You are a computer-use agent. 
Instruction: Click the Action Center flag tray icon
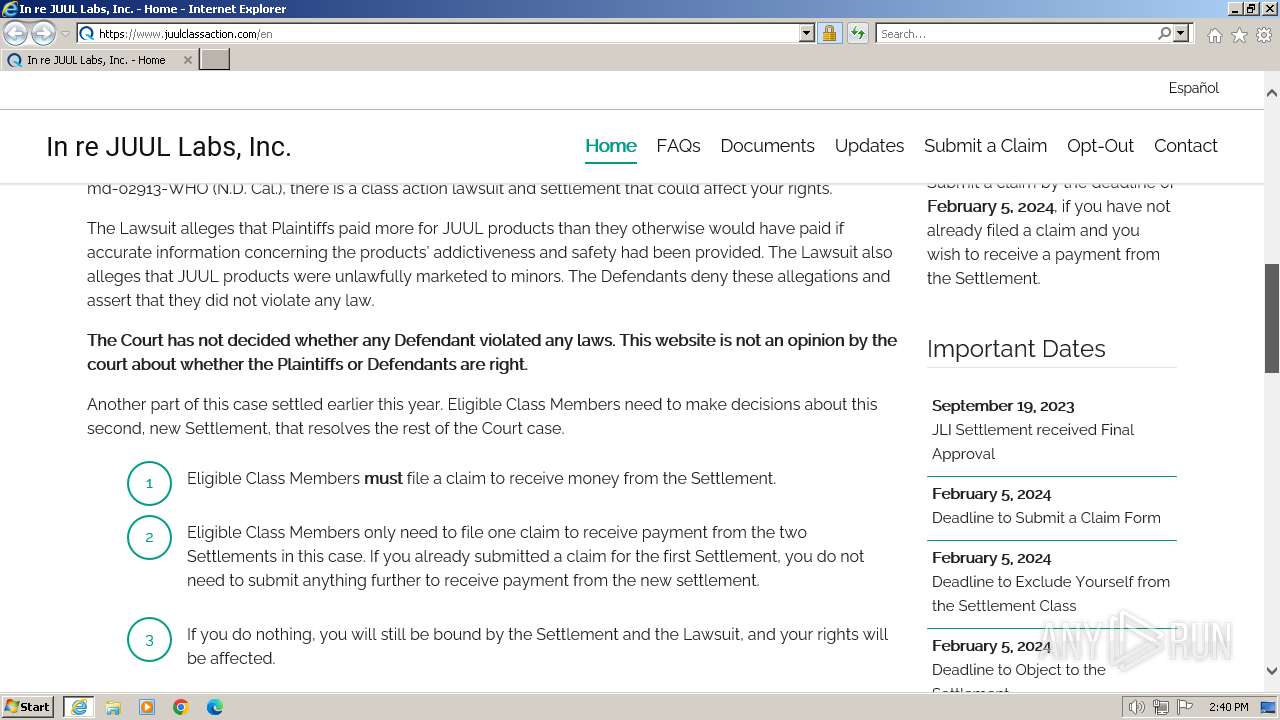1185,707
